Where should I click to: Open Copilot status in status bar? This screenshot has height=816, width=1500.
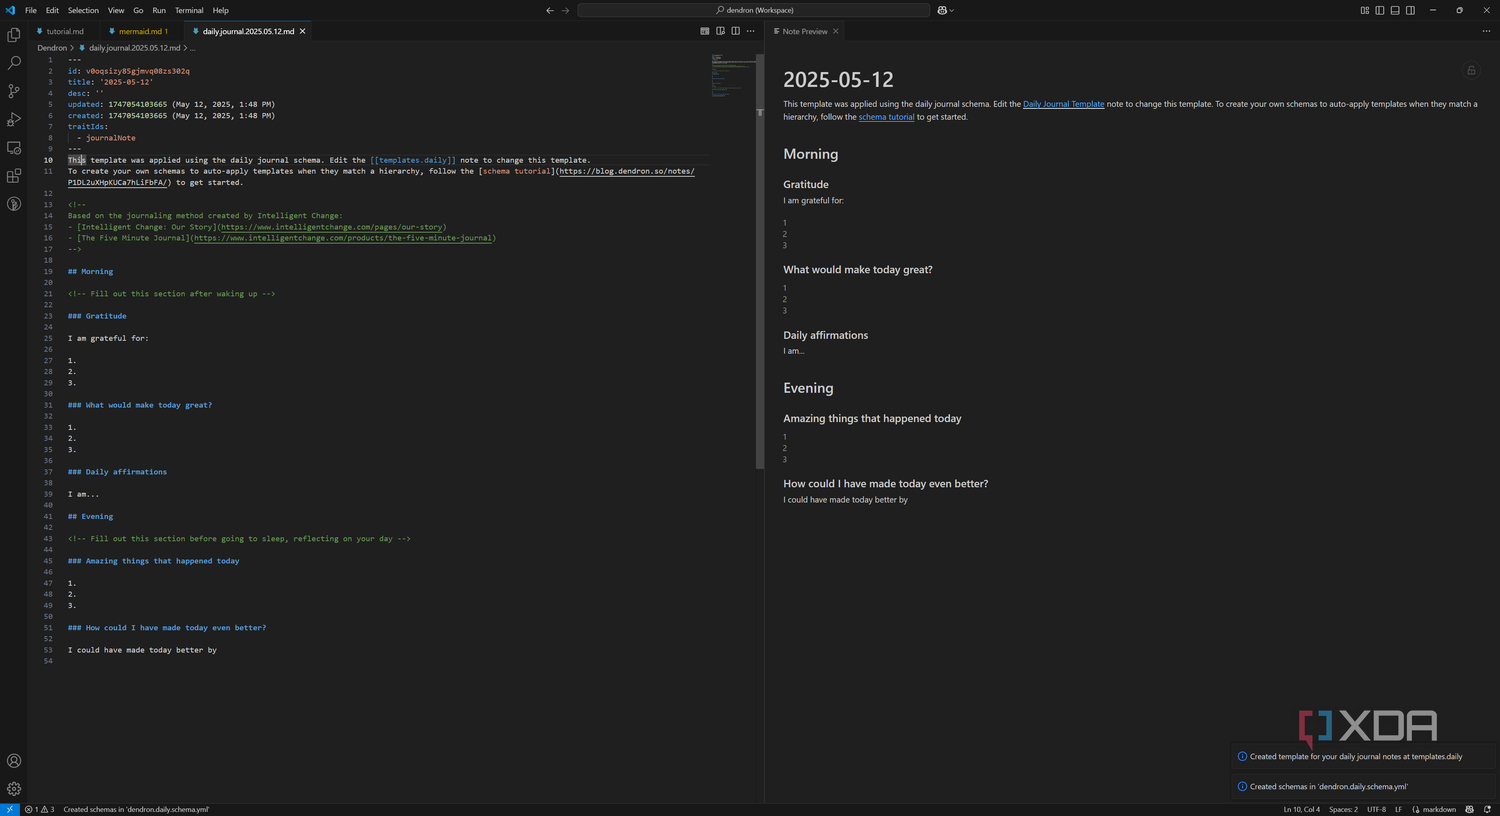point(1469,809)
